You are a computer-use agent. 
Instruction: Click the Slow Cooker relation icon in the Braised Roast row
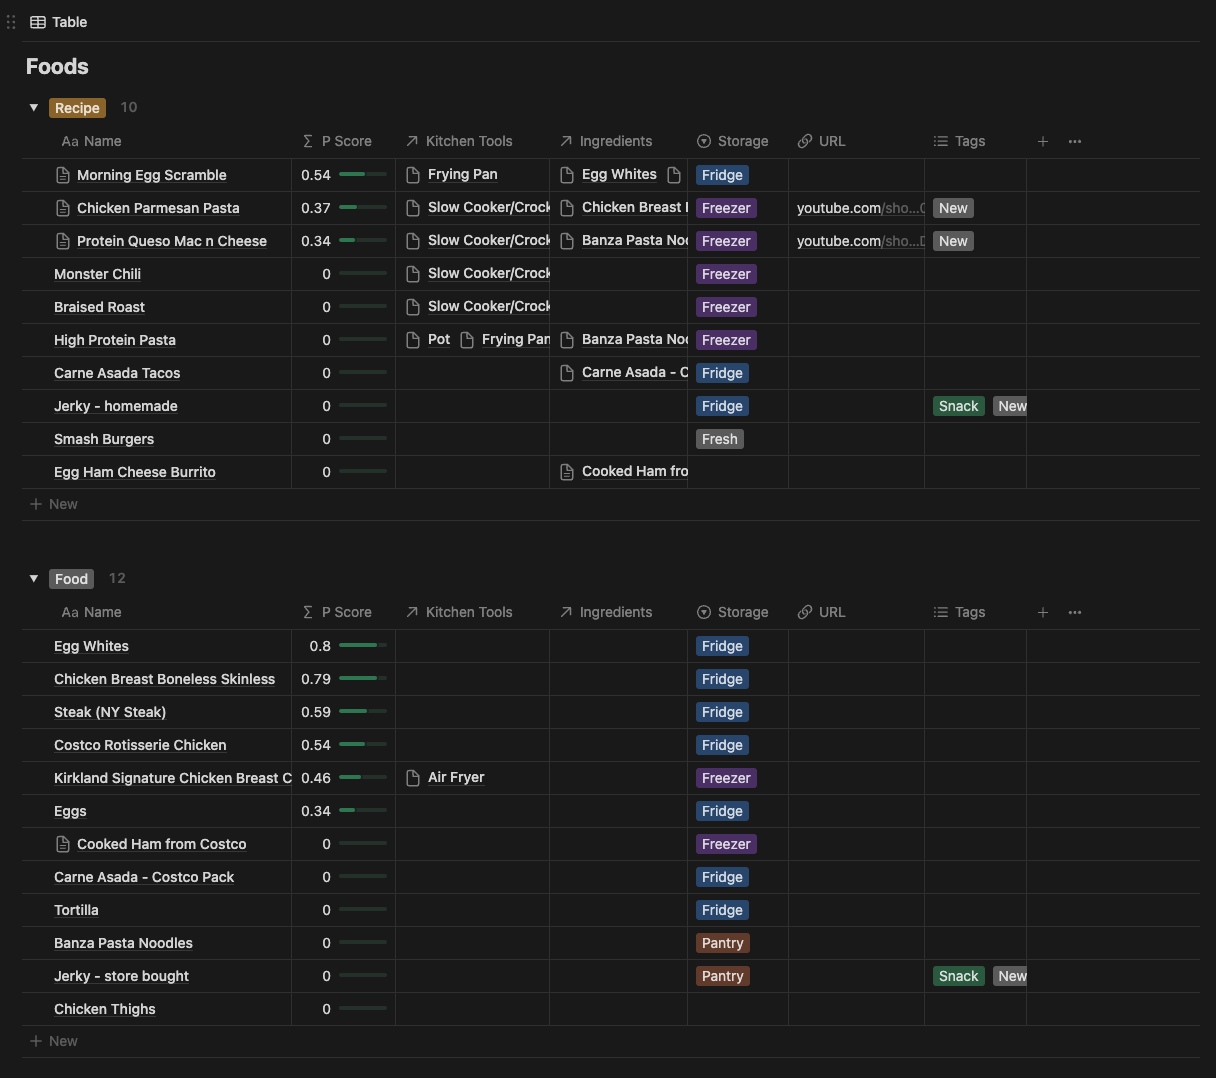pyautogui.click(x=413, y=307)
